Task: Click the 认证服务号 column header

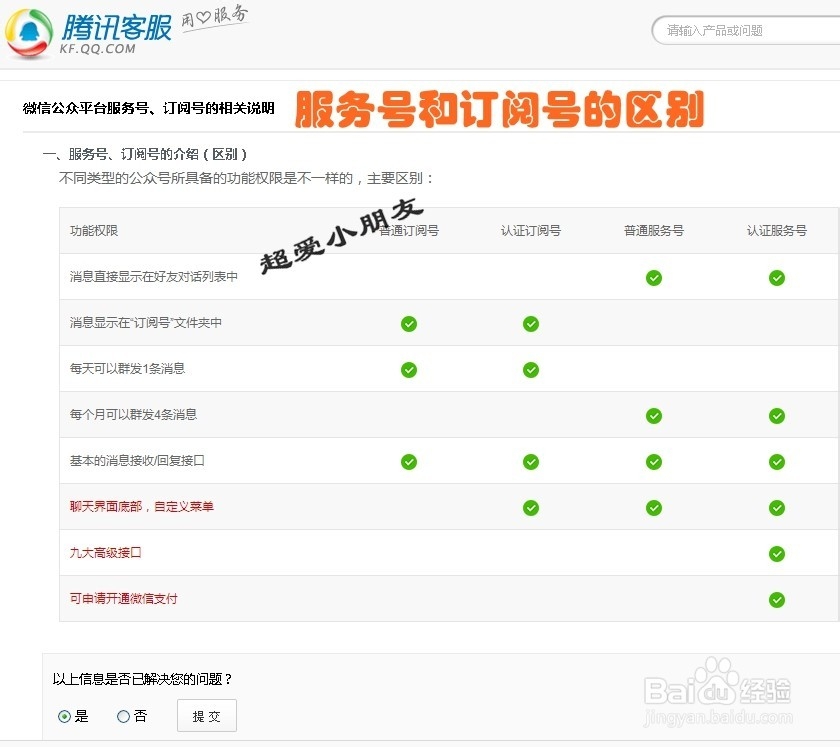Action: click(x=777, y=231)
